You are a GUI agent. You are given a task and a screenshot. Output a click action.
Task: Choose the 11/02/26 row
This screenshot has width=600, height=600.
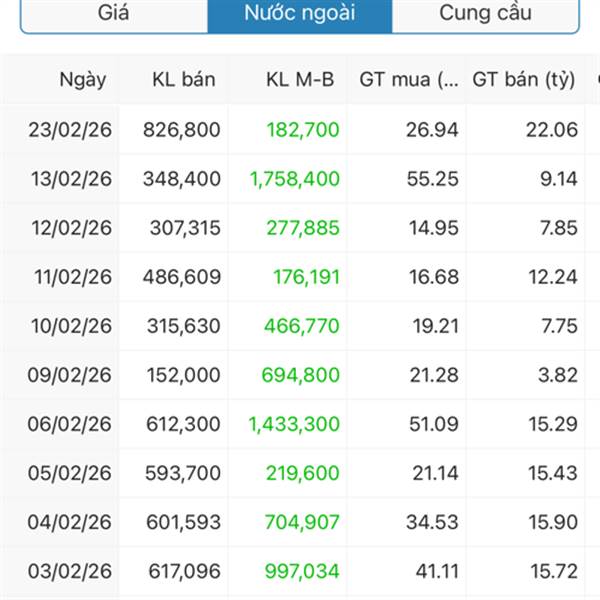coord(70,276)
